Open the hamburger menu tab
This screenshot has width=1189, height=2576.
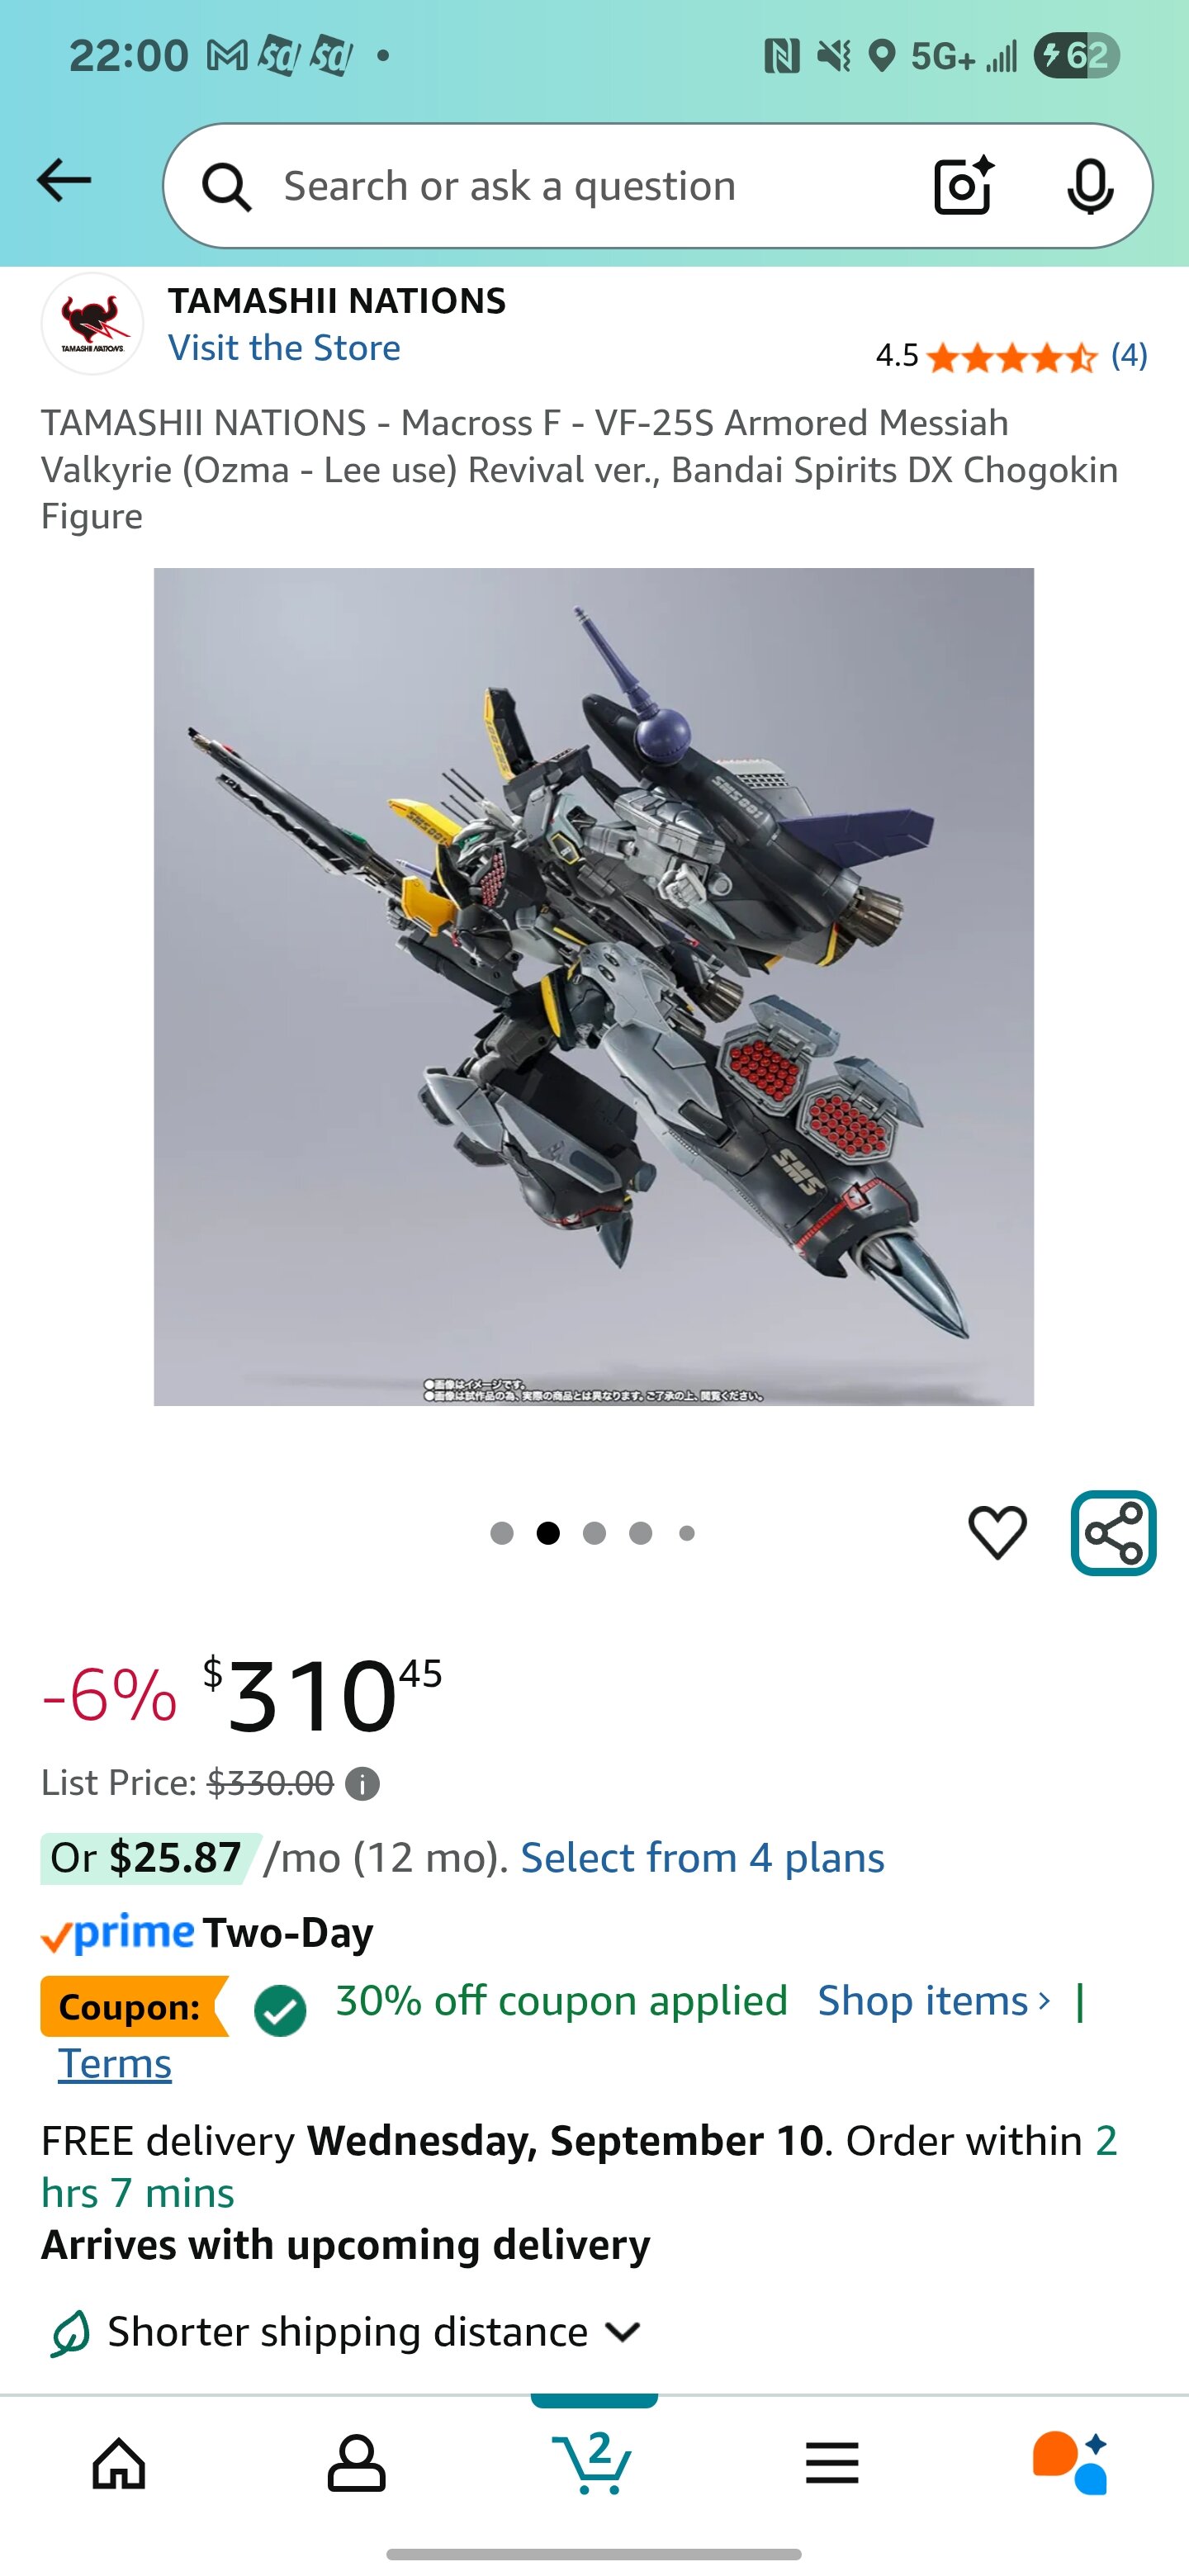click(832, 2462)
